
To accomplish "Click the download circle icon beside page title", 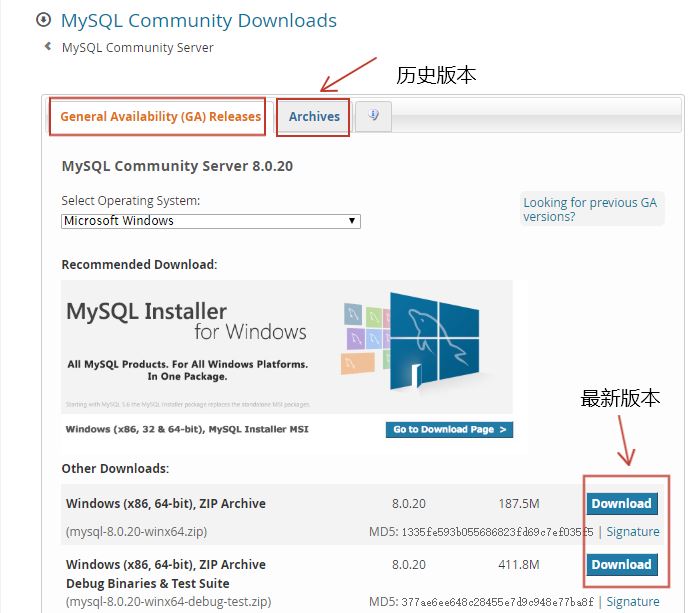I will click(44, 20).
